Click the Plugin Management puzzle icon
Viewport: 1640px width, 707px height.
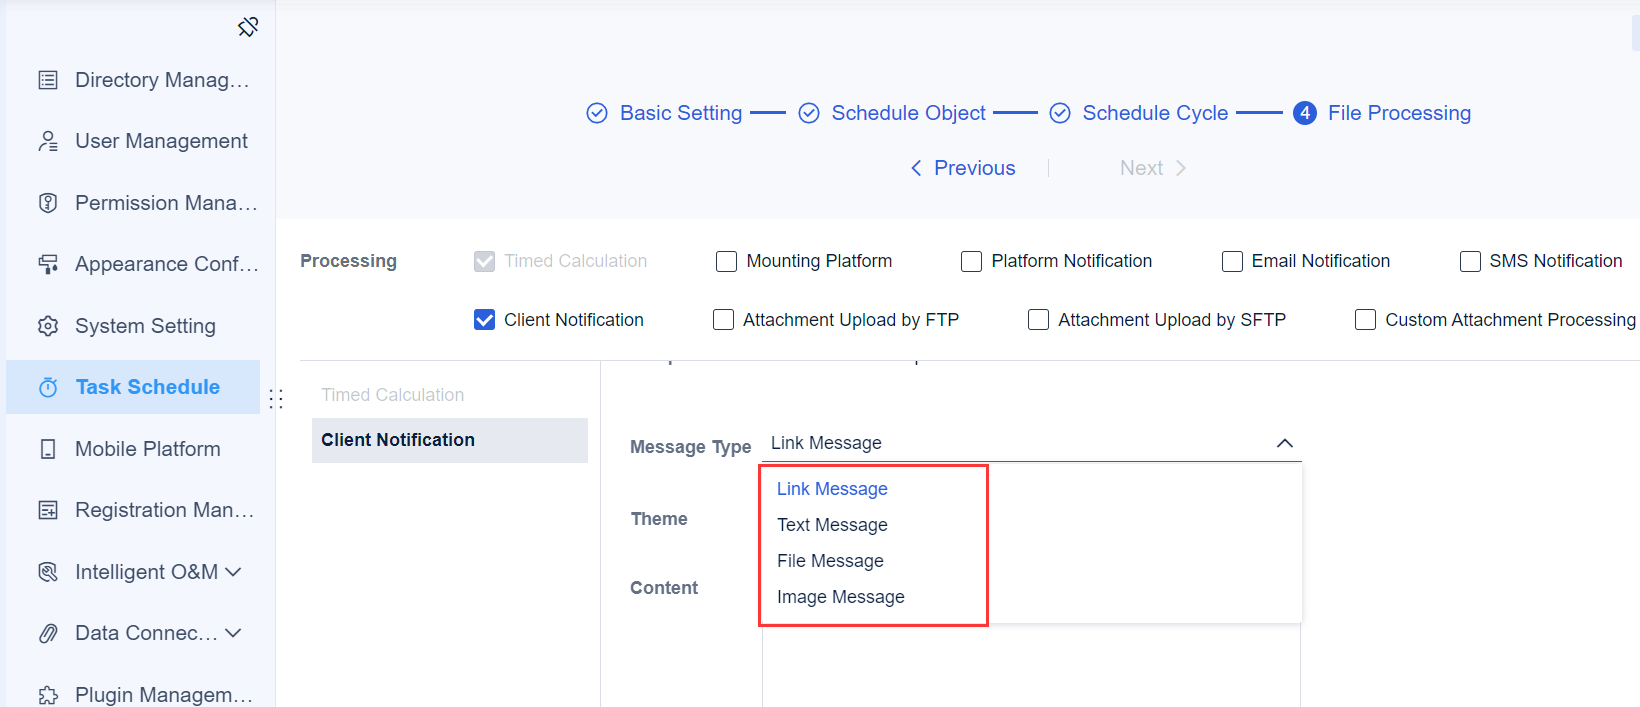point(48,695)
